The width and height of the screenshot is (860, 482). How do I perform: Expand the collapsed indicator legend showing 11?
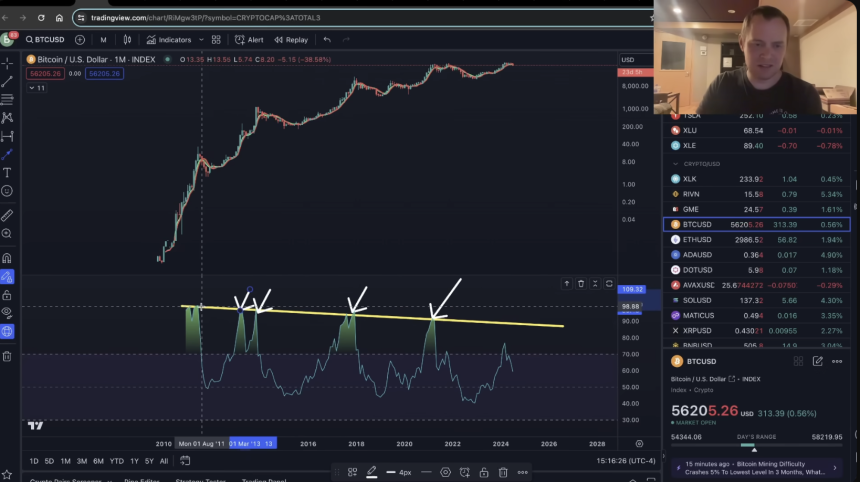coord(36,88)
